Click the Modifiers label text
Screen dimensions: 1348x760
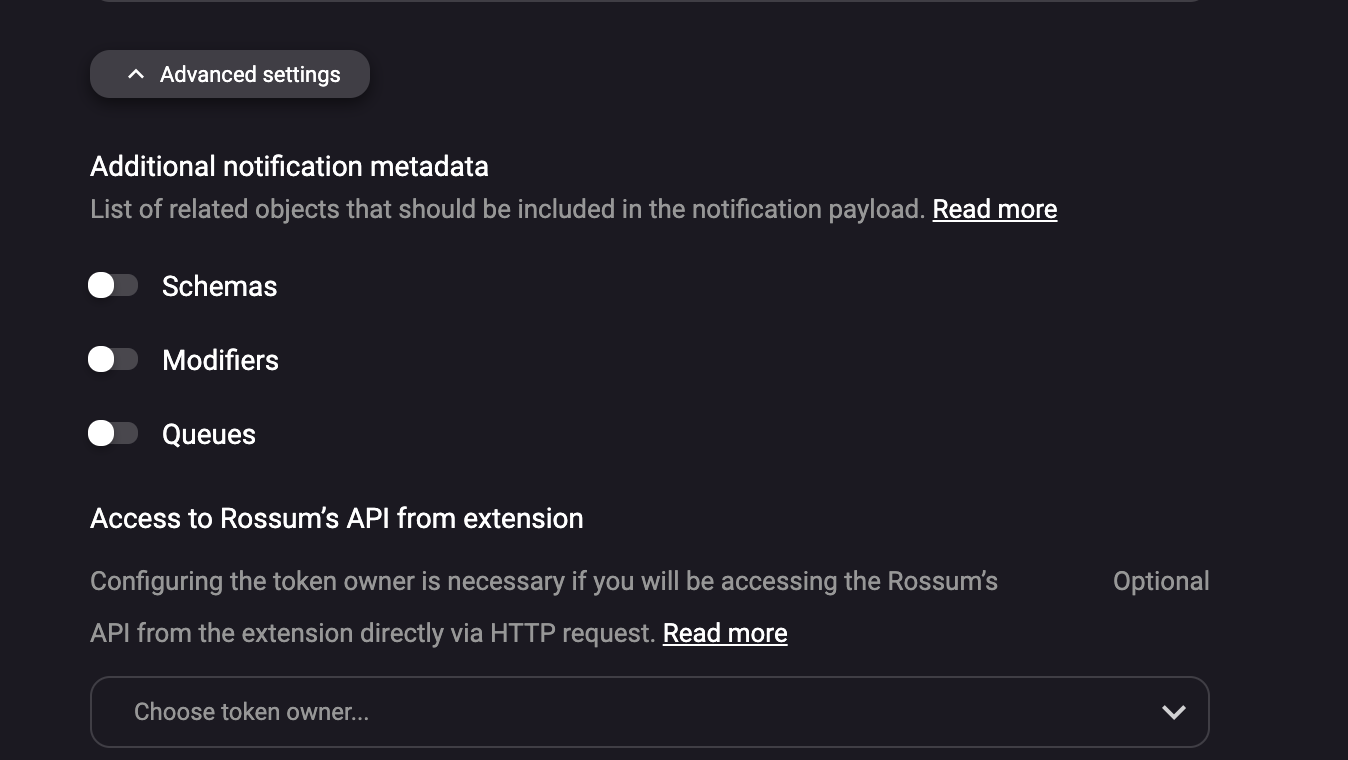[220, 361]
